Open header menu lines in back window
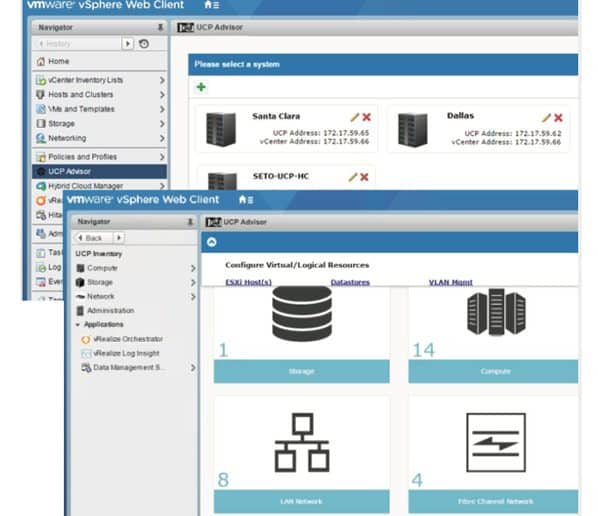This screenshot has width=598, height=516. [216, 5]
